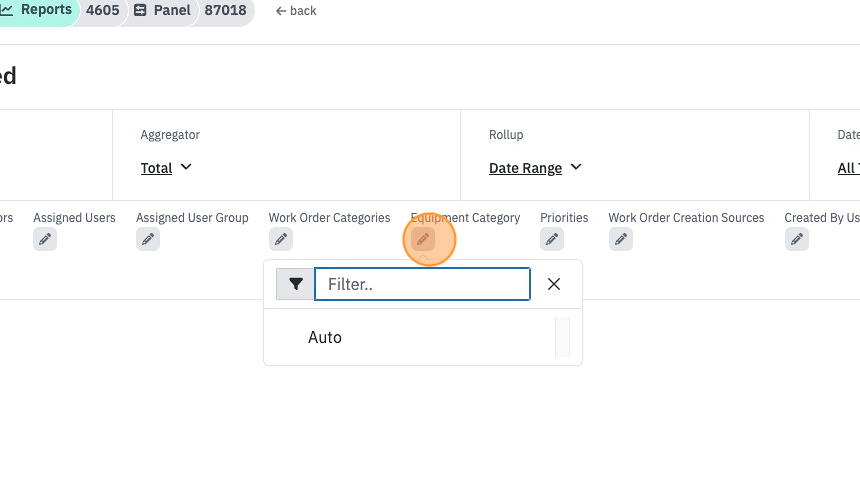
Task: Open the Rollup Date Range dropdown
Action: click(535, 168)
